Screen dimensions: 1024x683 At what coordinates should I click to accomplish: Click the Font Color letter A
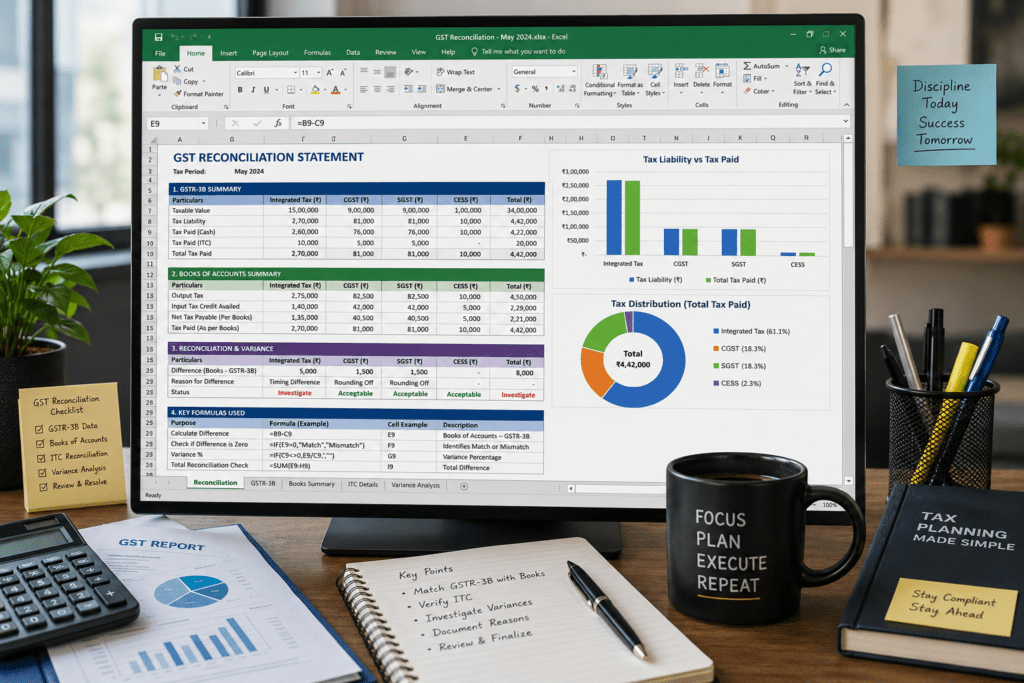[336, 90]
